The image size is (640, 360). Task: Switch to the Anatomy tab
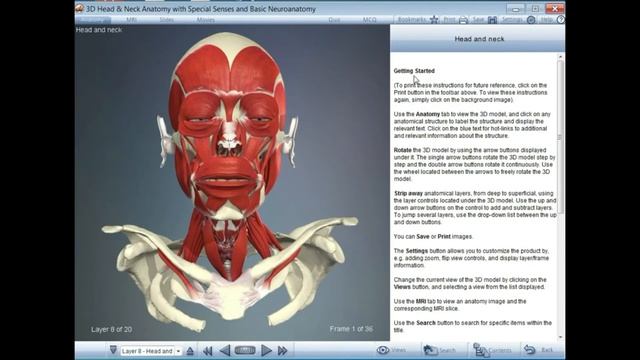[x=93, y=20]
